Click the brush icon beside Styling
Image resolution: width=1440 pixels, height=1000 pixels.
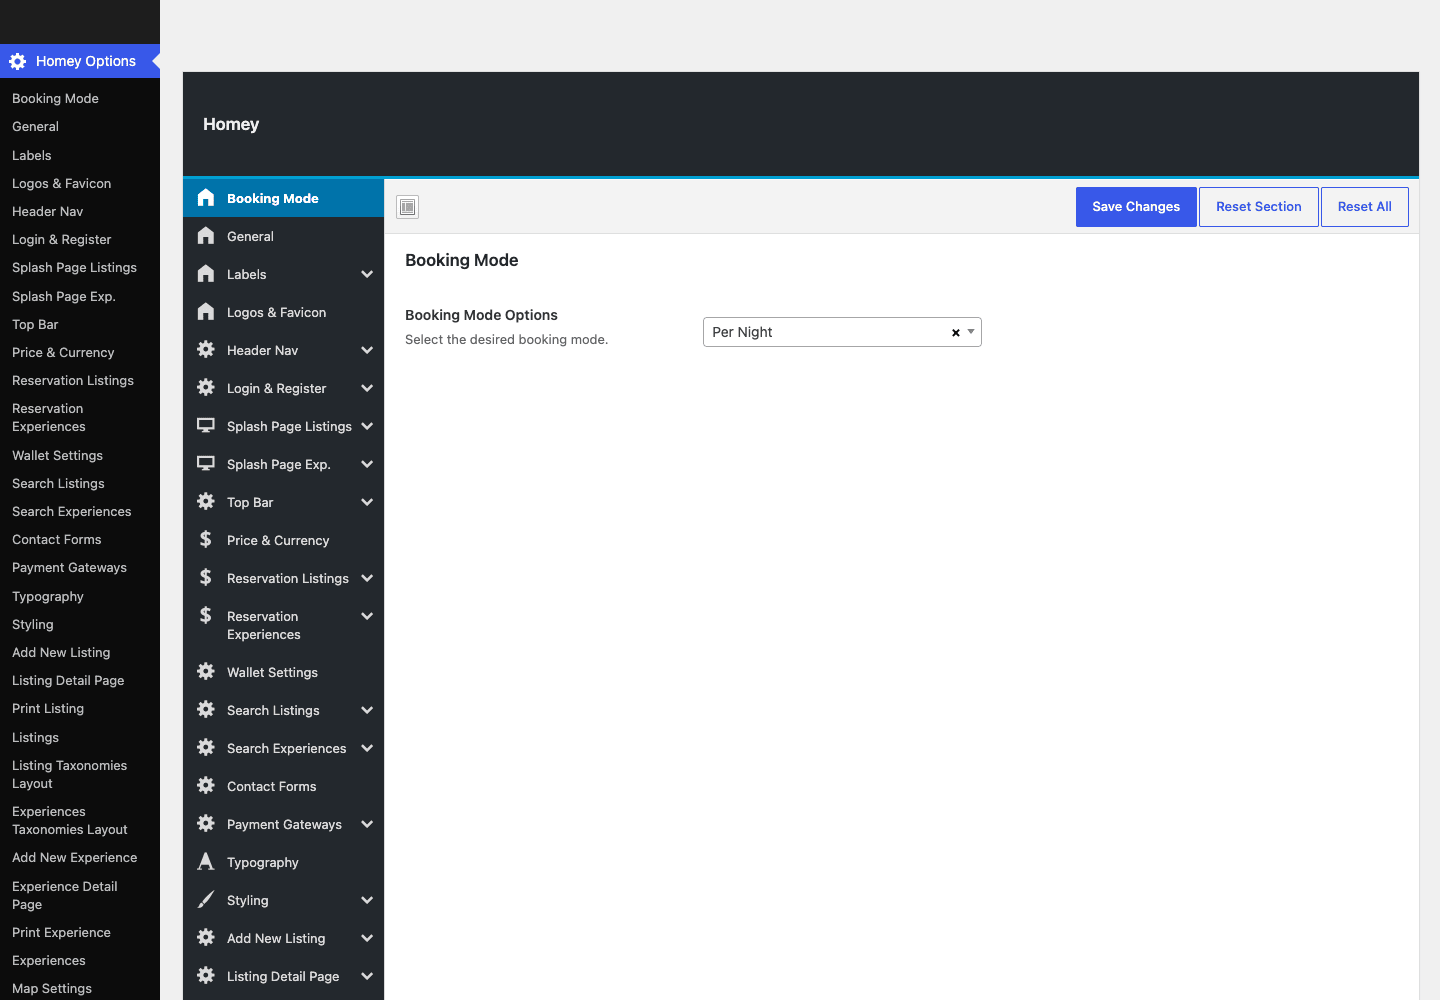tap(206, 899)
